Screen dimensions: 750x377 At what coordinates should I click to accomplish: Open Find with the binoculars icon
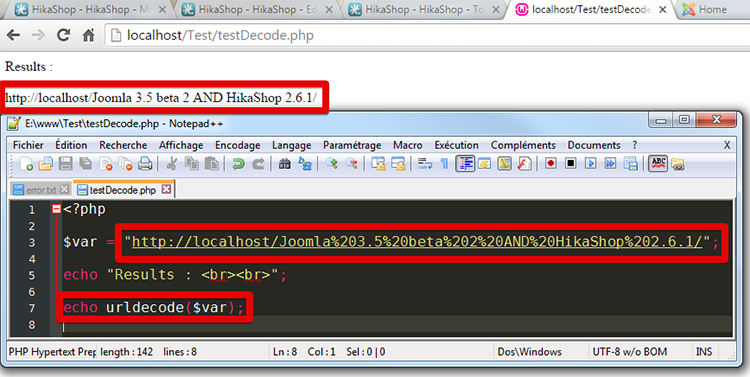285,164
